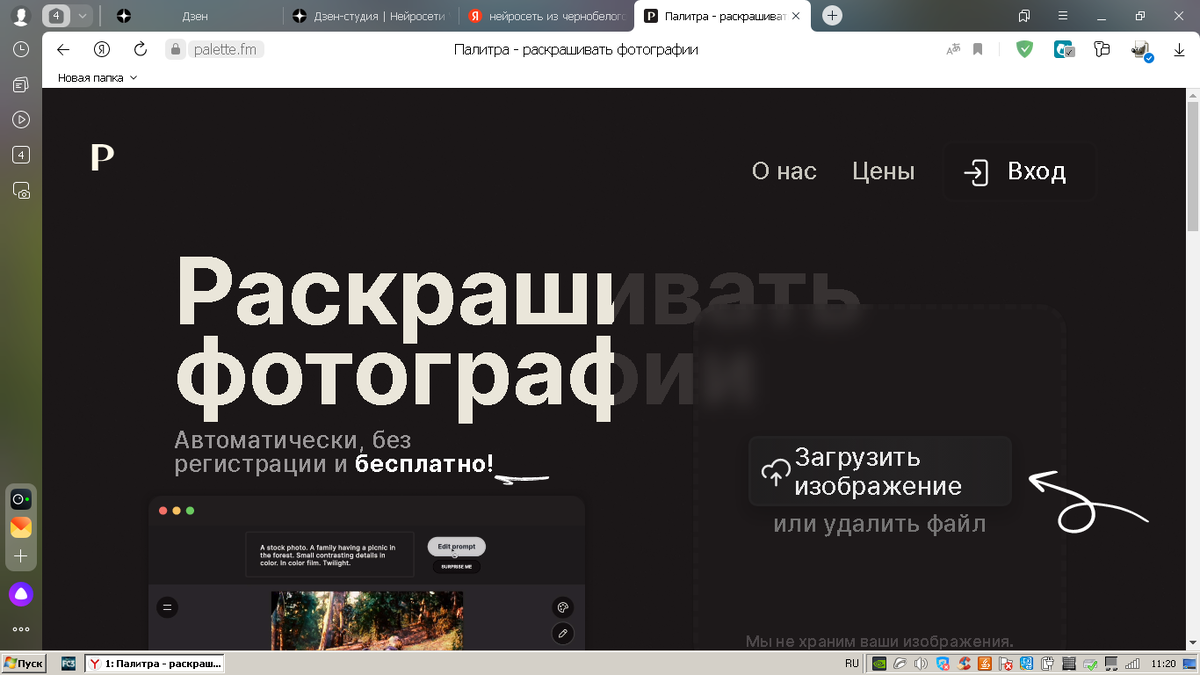Click the forest demo photo thumbnail

point(367,620)
